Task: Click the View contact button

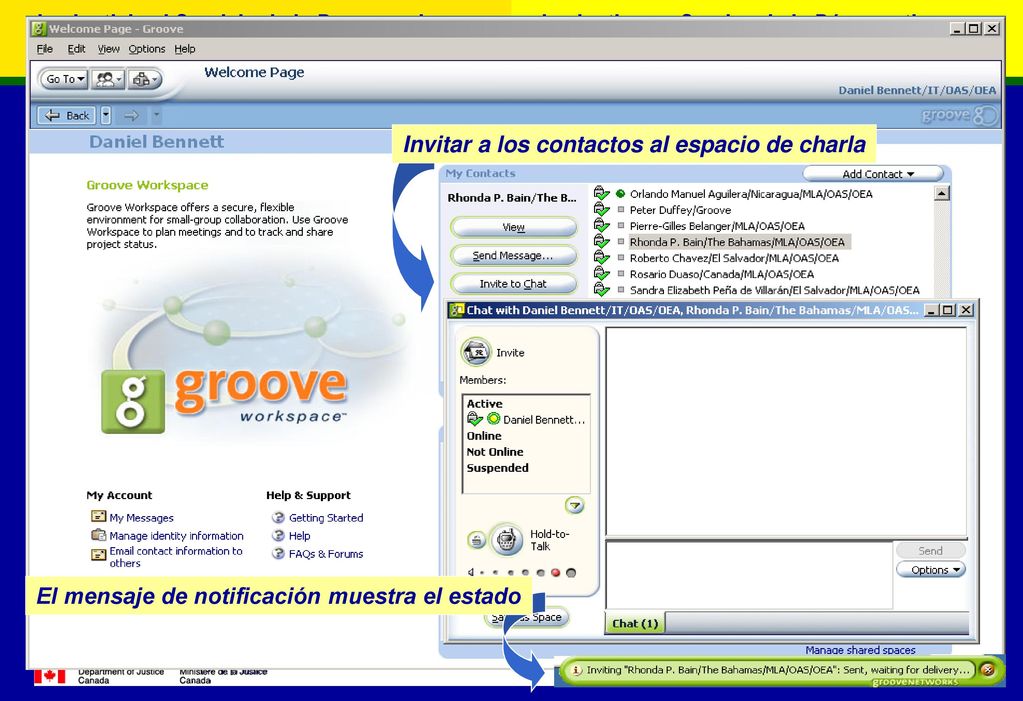Action: pyautogui.click(x=513, y=227)
